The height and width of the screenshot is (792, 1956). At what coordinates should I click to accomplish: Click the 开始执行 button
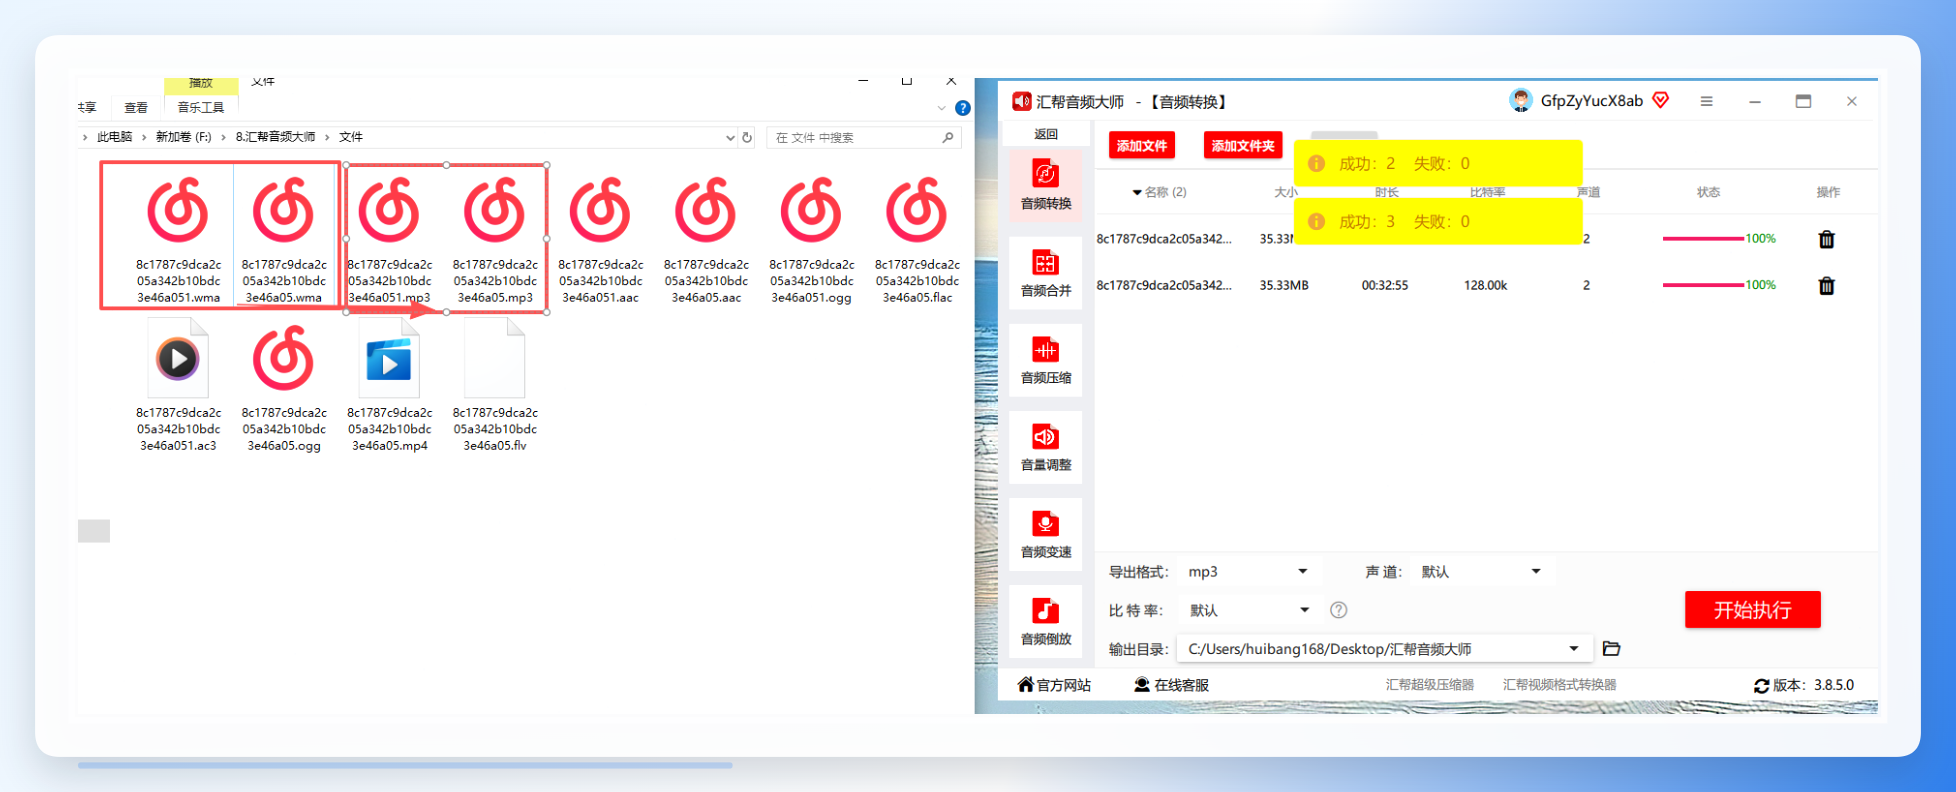1752,610
